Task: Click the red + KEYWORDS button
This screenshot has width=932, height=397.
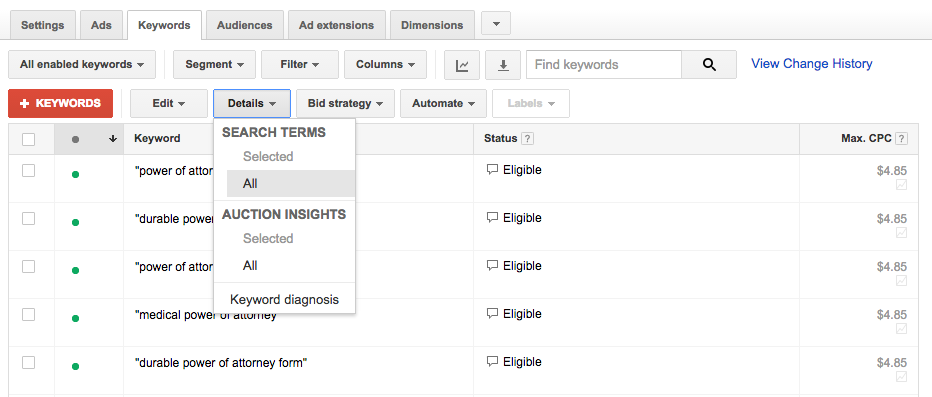Action: point(61,103)
